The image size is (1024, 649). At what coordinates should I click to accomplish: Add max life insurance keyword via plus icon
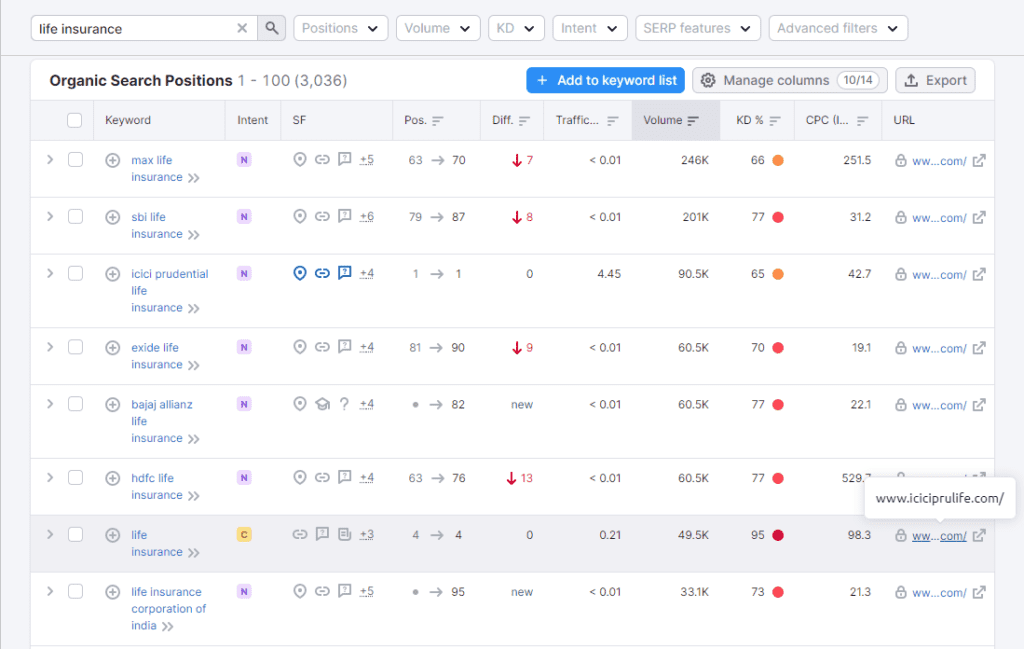coord(112,160)
